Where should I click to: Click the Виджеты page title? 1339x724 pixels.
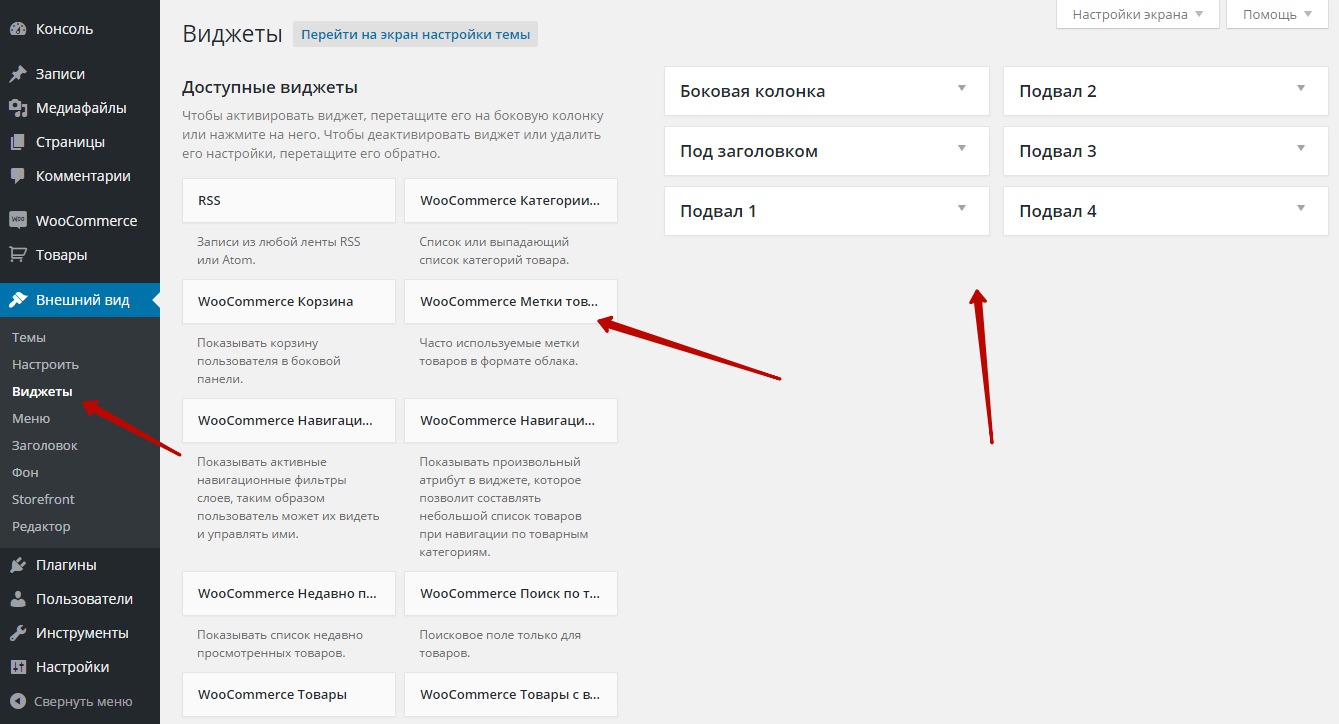pos(233,34)
